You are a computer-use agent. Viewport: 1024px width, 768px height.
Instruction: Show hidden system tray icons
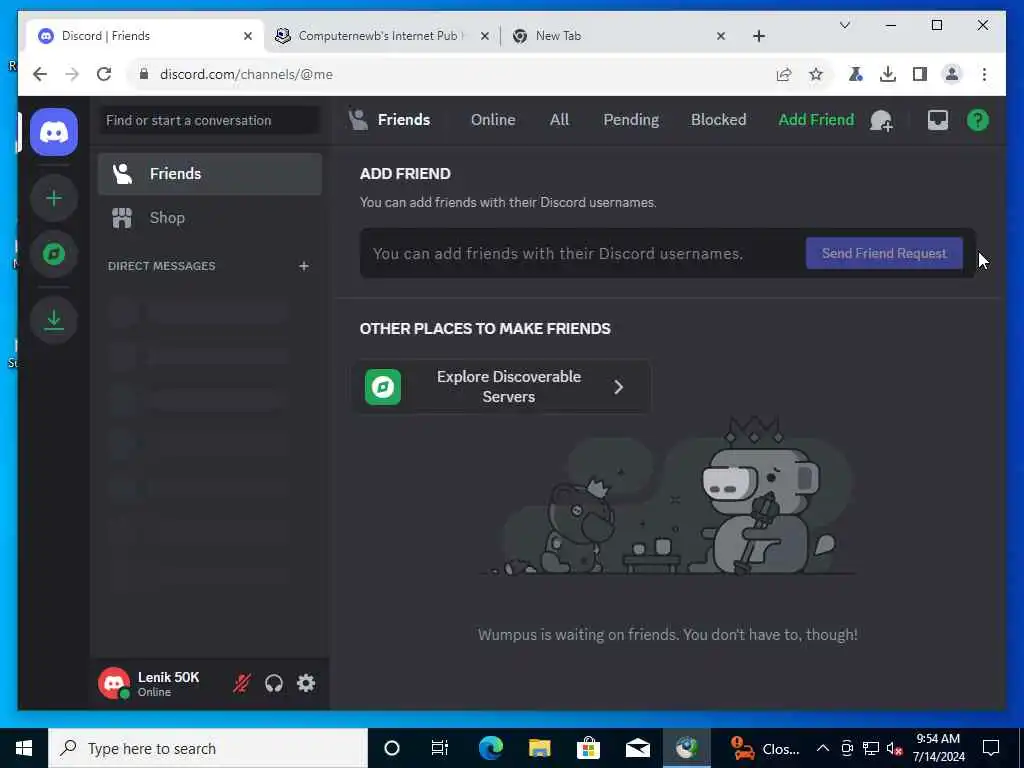pyautogui.click(x=823, y=748)
